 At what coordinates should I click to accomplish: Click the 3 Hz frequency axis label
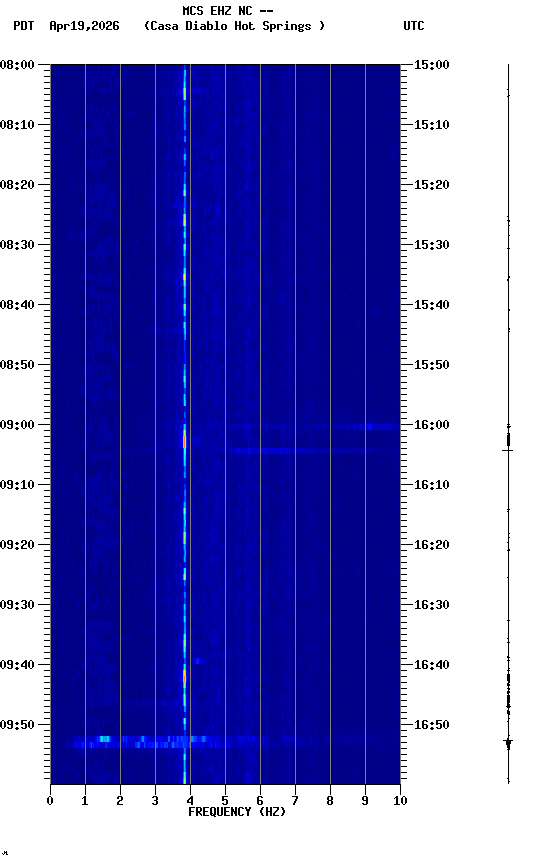click(155, 801)
